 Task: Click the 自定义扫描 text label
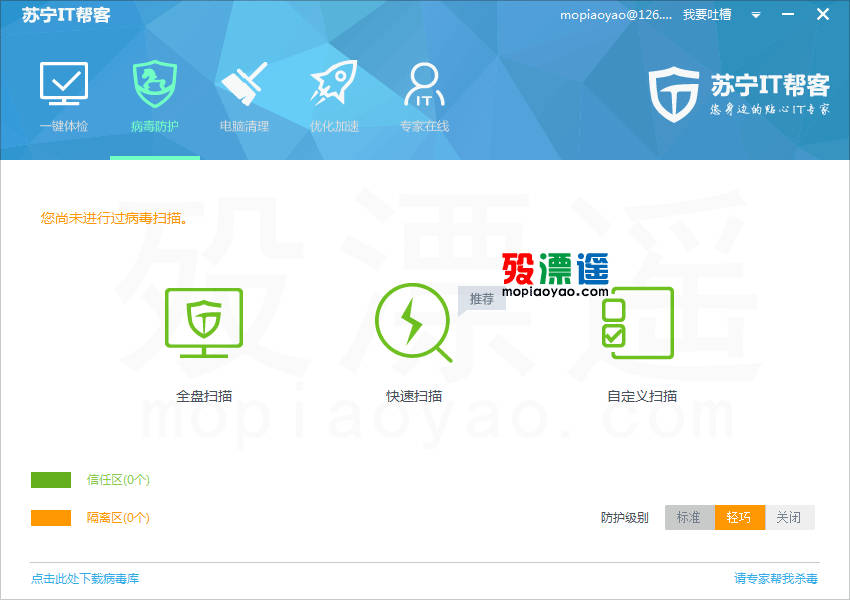pyautogui.click(x=642, y=396)
